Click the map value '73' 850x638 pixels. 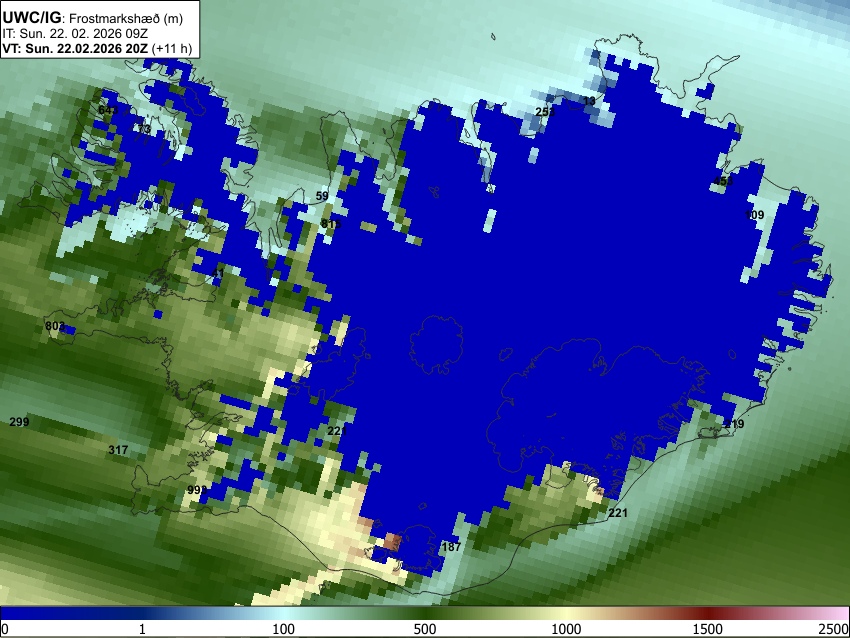click(144, 128)
